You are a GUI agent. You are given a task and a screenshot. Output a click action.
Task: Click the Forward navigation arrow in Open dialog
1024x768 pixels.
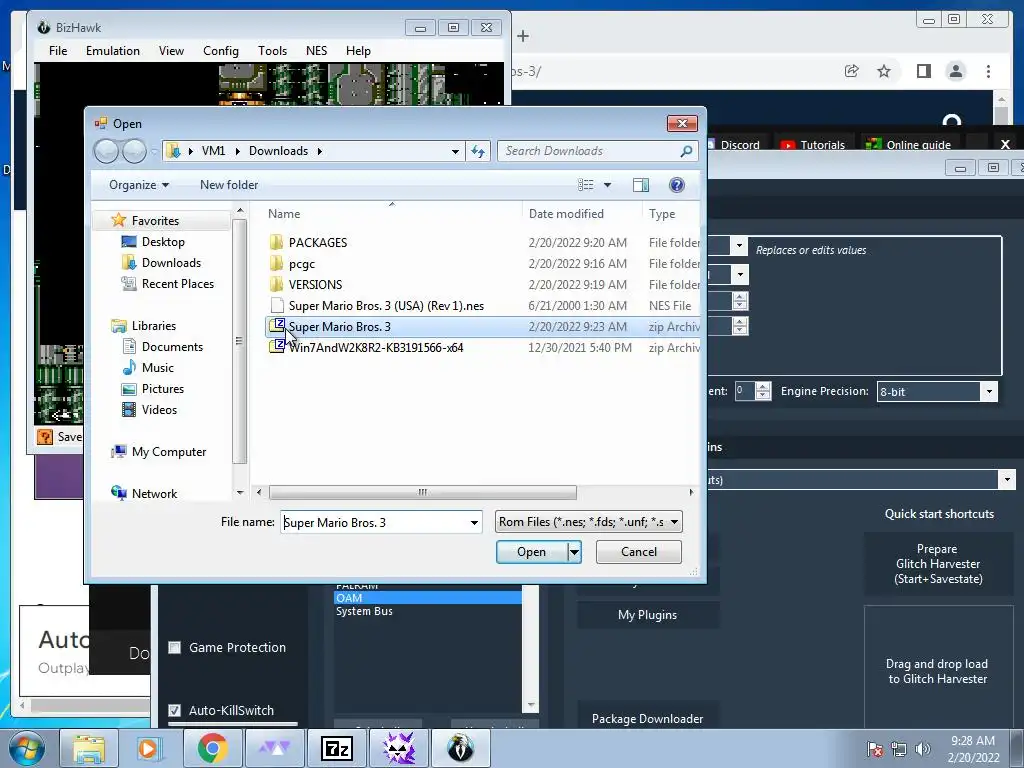tap(135, 152)
